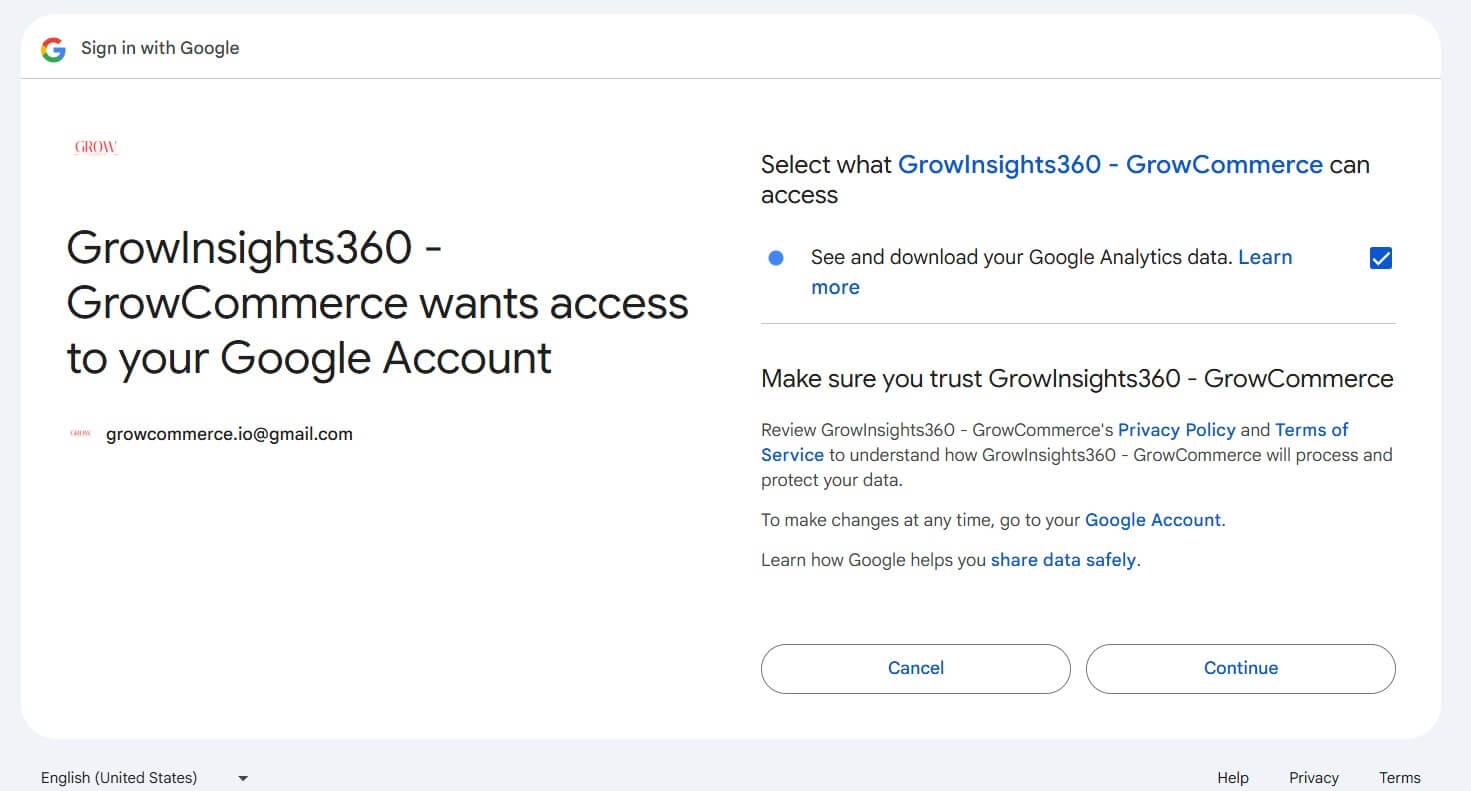Click the blue bullet dot beside Analytics permission
Screen dimensions: 1471x791
tap(776, 258)
